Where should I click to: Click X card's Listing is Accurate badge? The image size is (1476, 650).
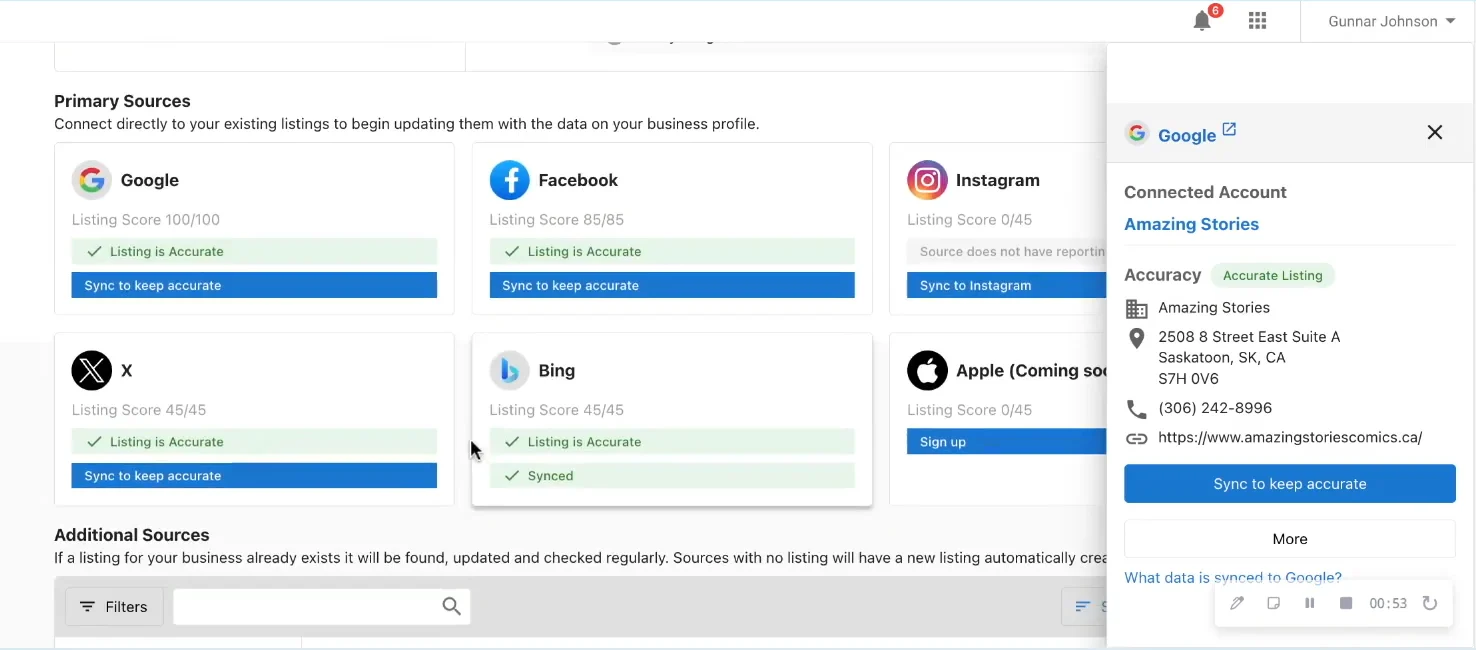(x=254, y=441)
